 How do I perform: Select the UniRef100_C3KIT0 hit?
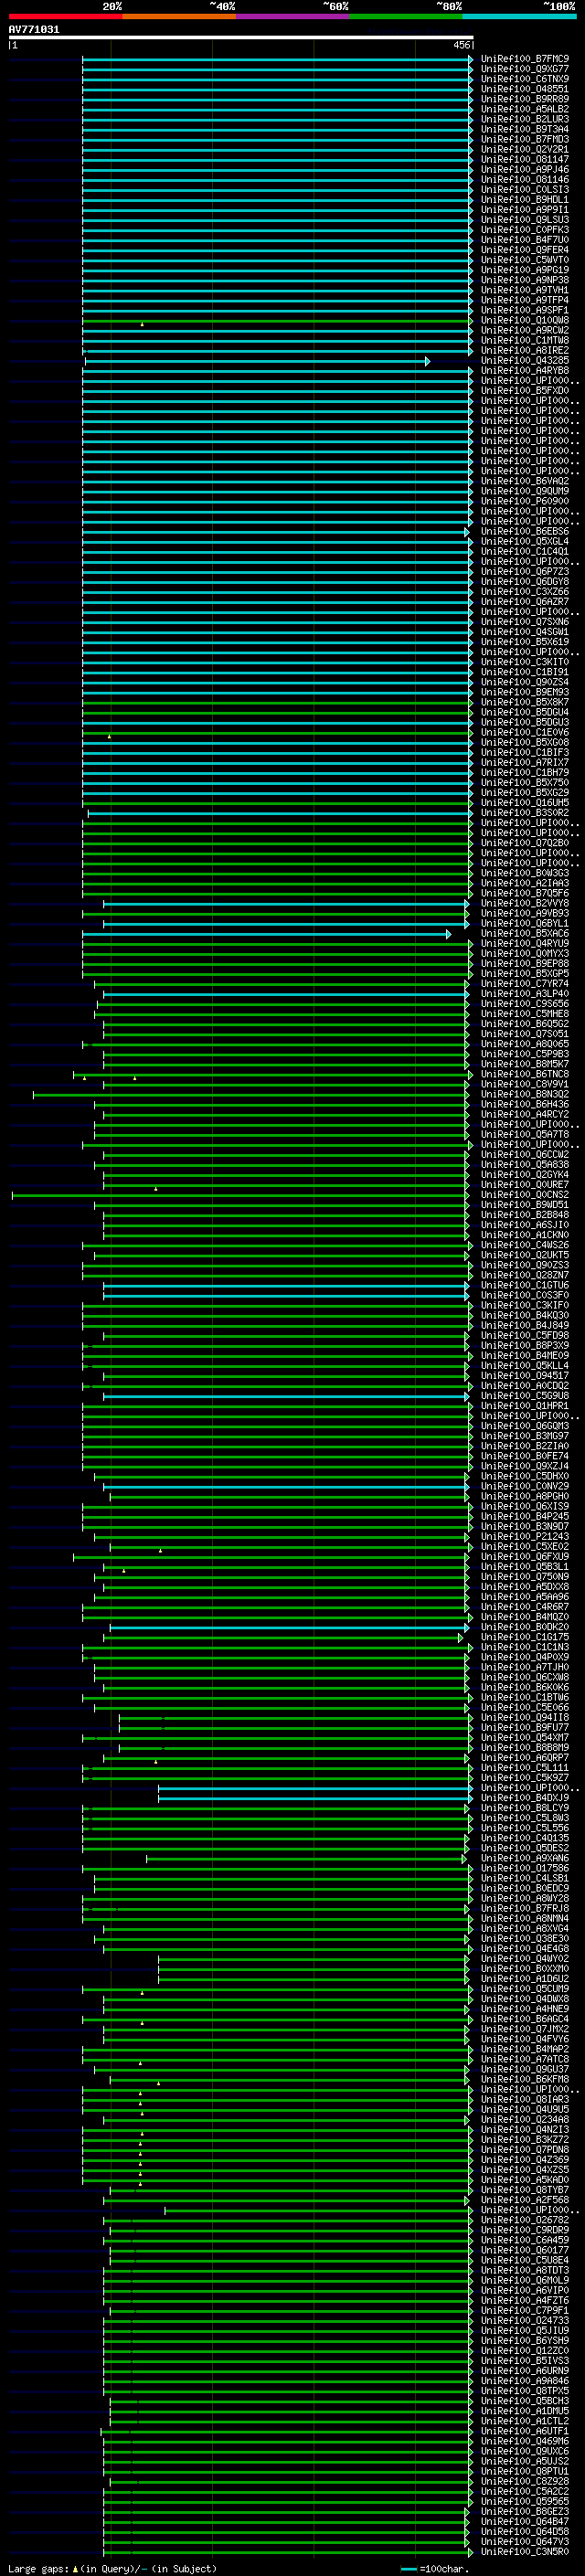(525, 661)
